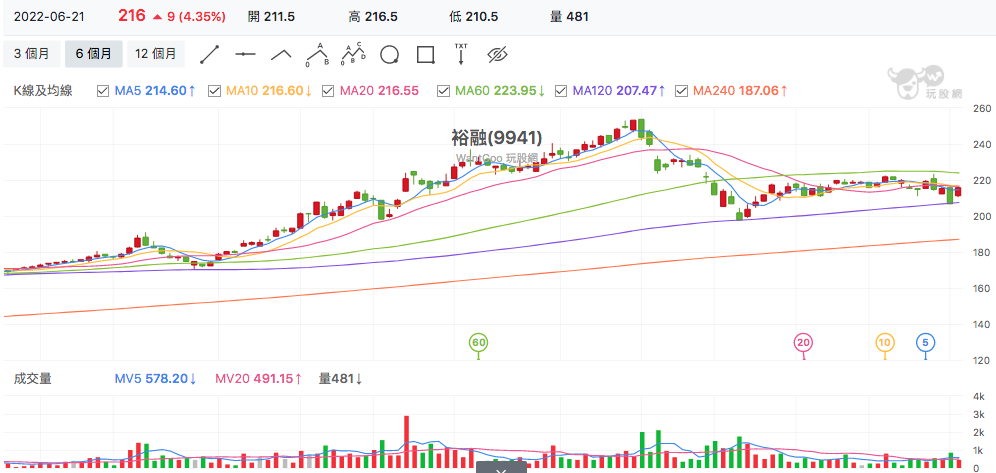Click the blue 5 MA marker

tap(925, 343)
